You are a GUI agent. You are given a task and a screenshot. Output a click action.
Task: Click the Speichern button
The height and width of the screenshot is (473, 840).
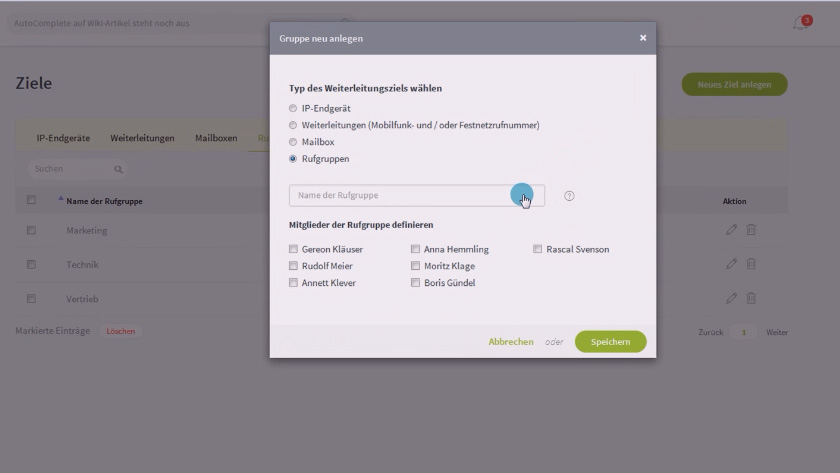[x=611, y=342]
